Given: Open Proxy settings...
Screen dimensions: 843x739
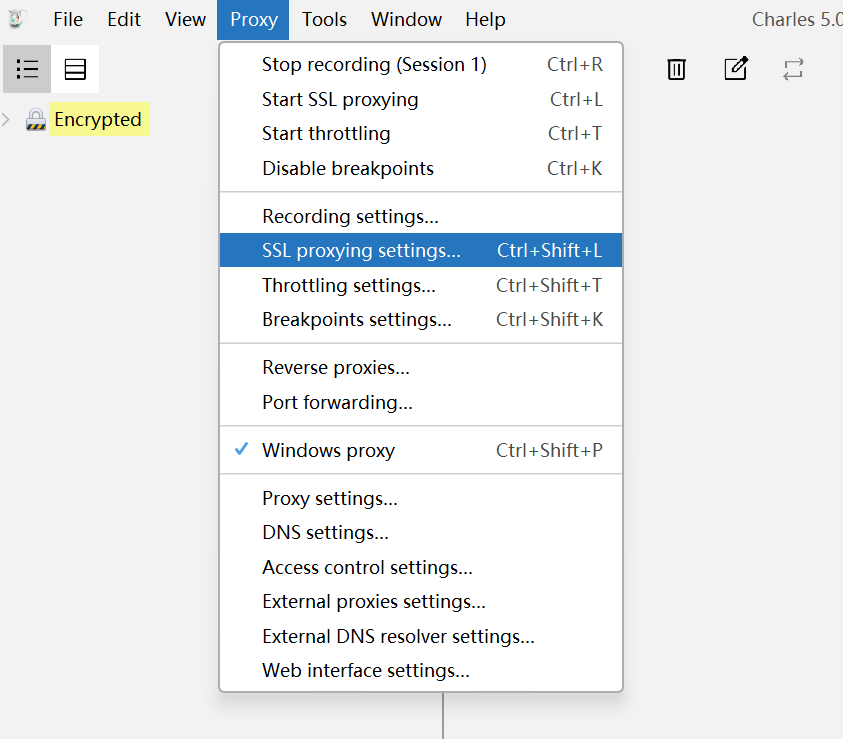Looking at the screenshot, I should point(421,498).
